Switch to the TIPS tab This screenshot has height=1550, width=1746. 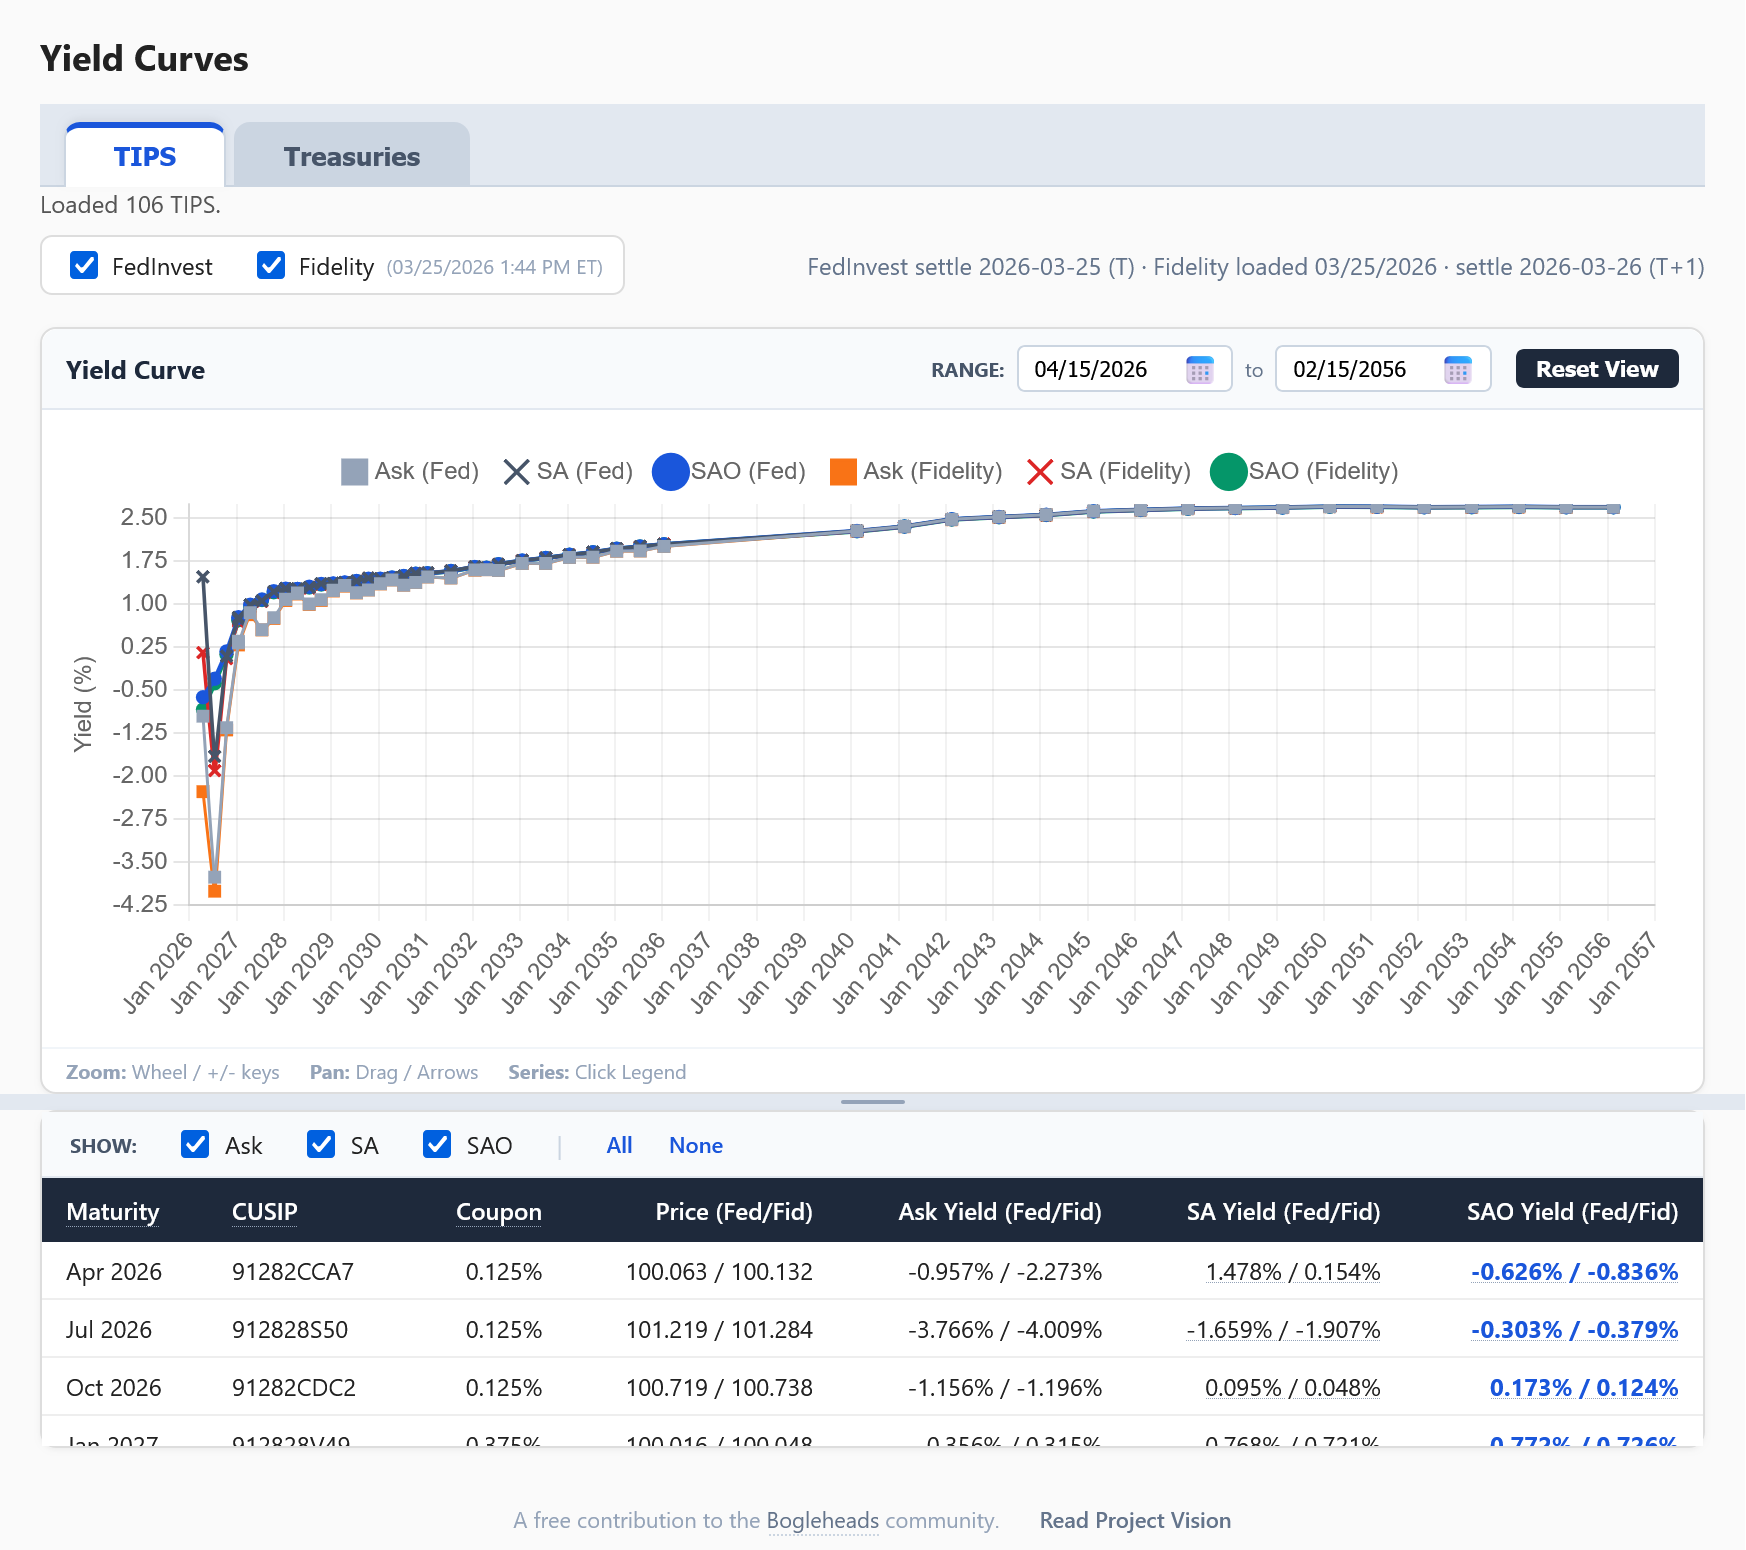click(x=145, y=156)
